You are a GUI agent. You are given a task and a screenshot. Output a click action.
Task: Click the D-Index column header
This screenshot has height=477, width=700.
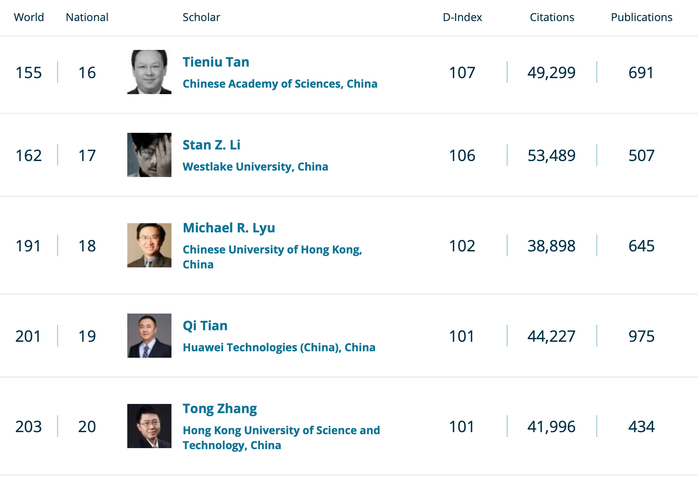click(x=461, y=17)
